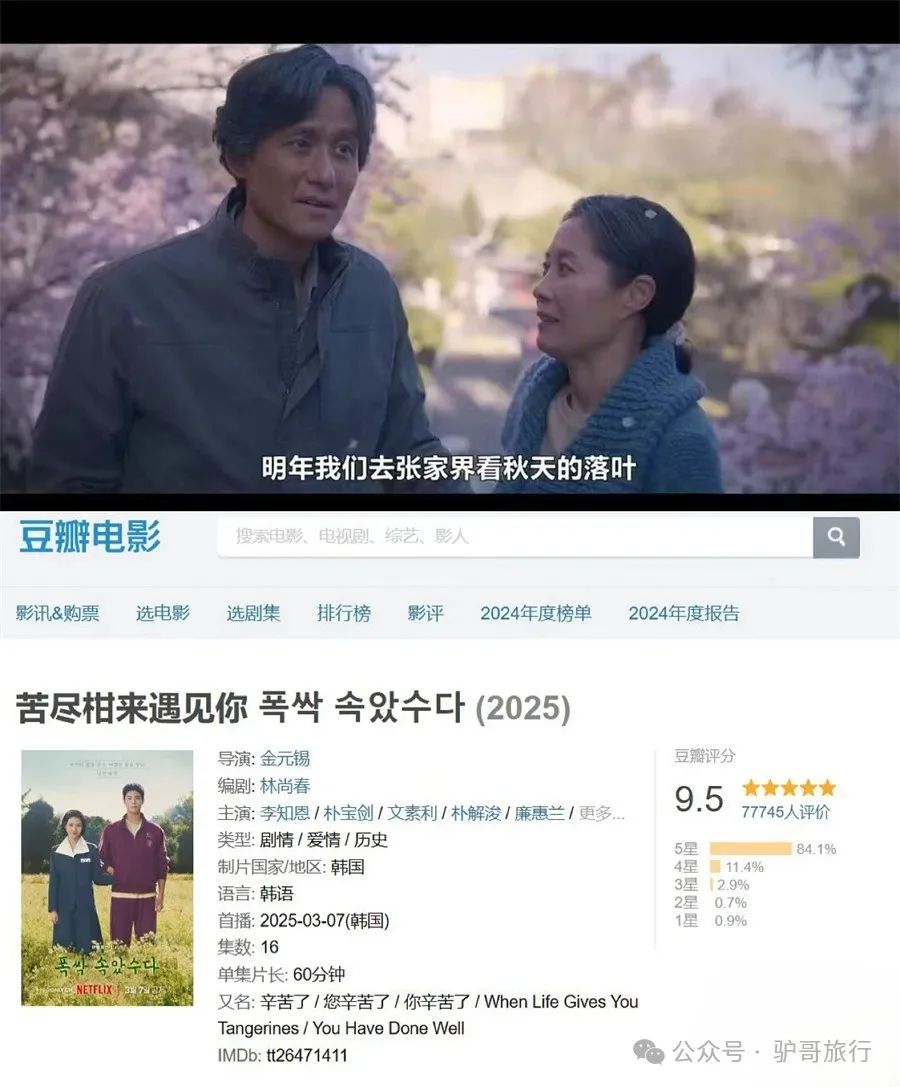Open director 金元锡's page

285,758
